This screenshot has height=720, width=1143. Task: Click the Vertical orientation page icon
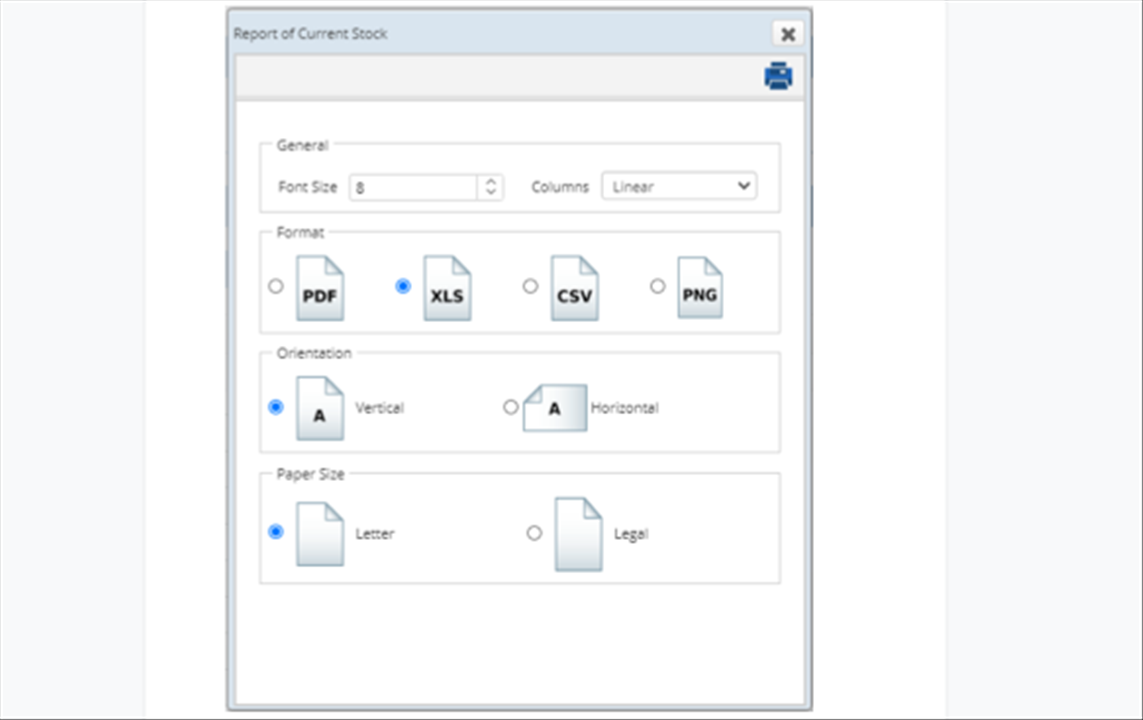319,408
